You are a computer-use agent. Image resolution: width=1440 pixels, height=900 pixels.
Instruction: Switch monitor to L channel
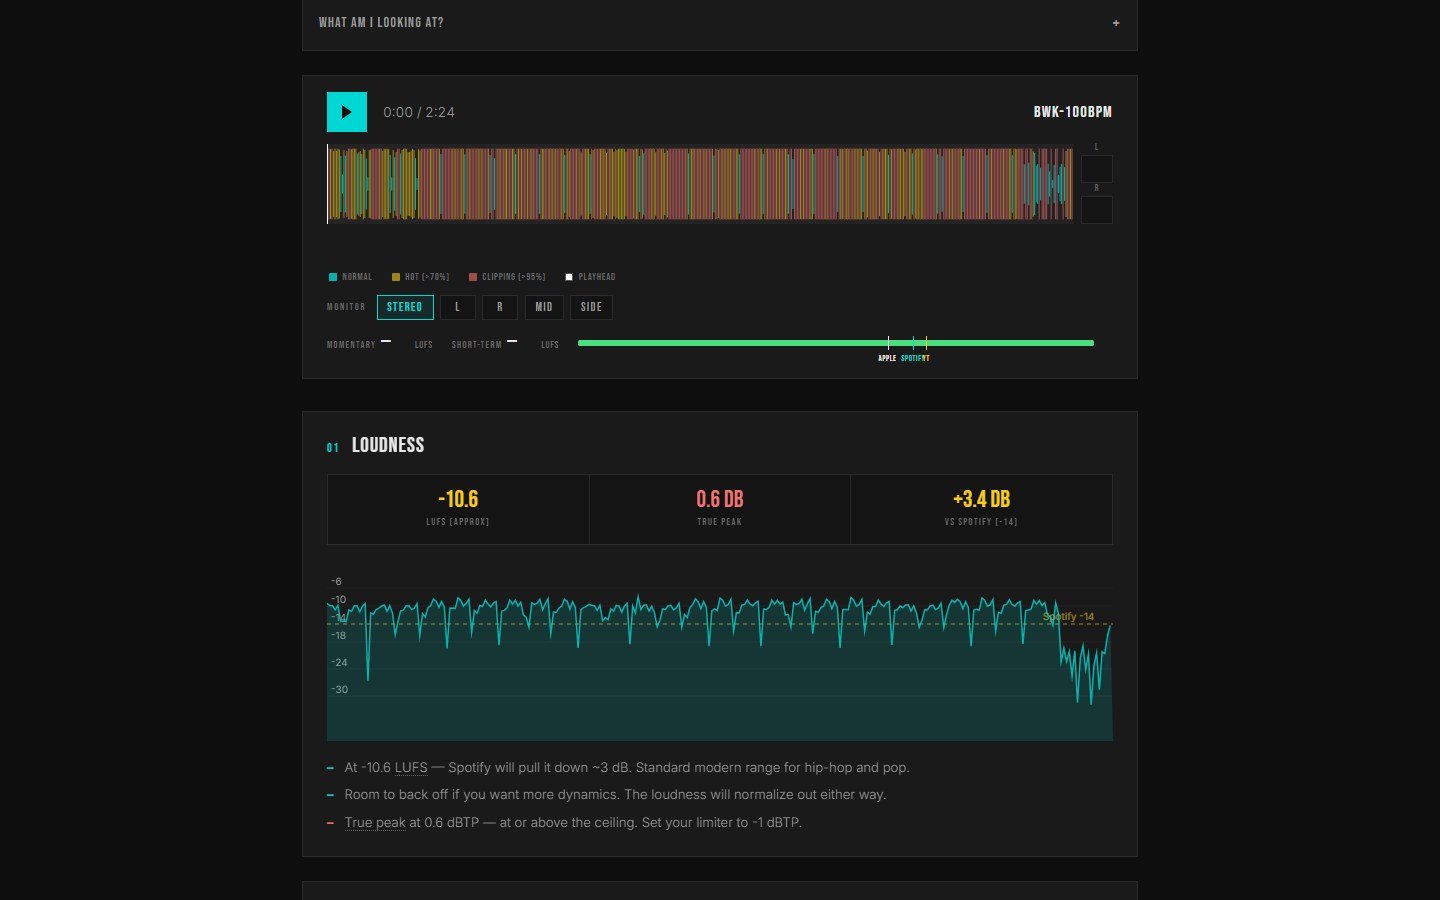coord(458,307)
